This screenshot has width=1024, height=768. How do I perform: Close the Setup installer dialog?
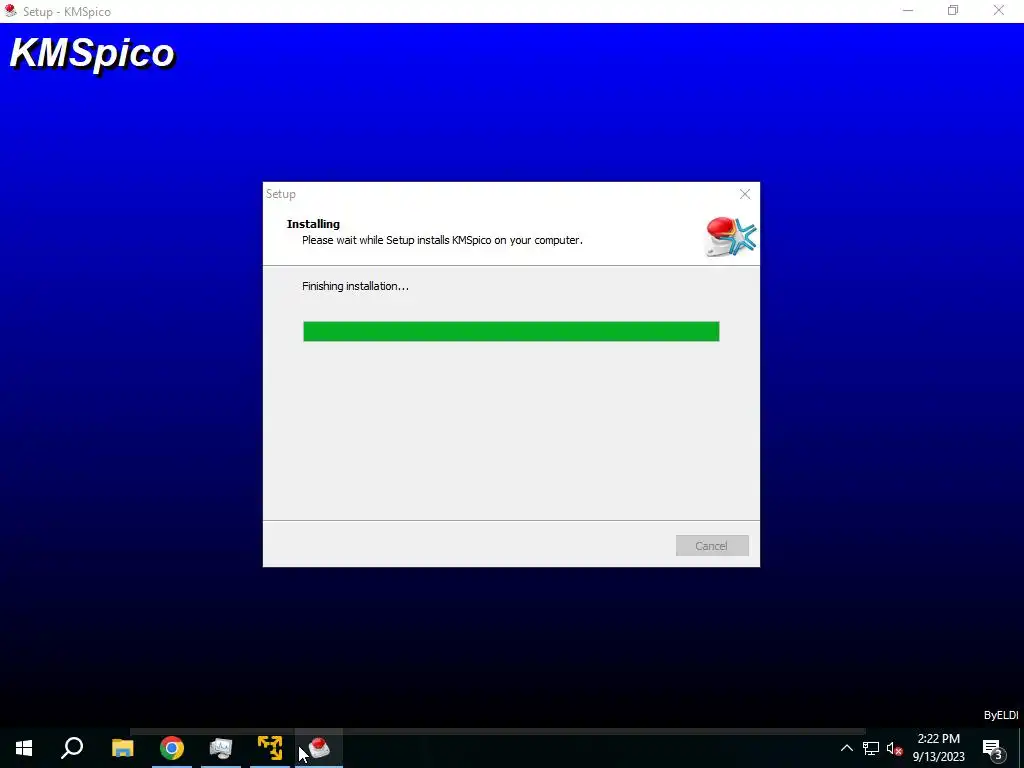coord(744,194)
